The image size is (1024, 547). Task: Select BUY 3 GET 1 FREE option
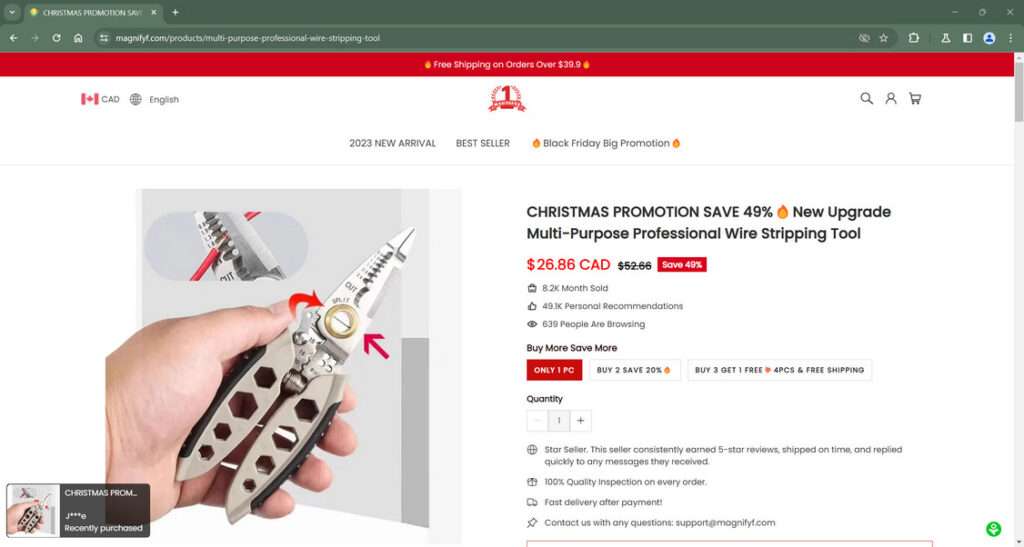[779, 370]
